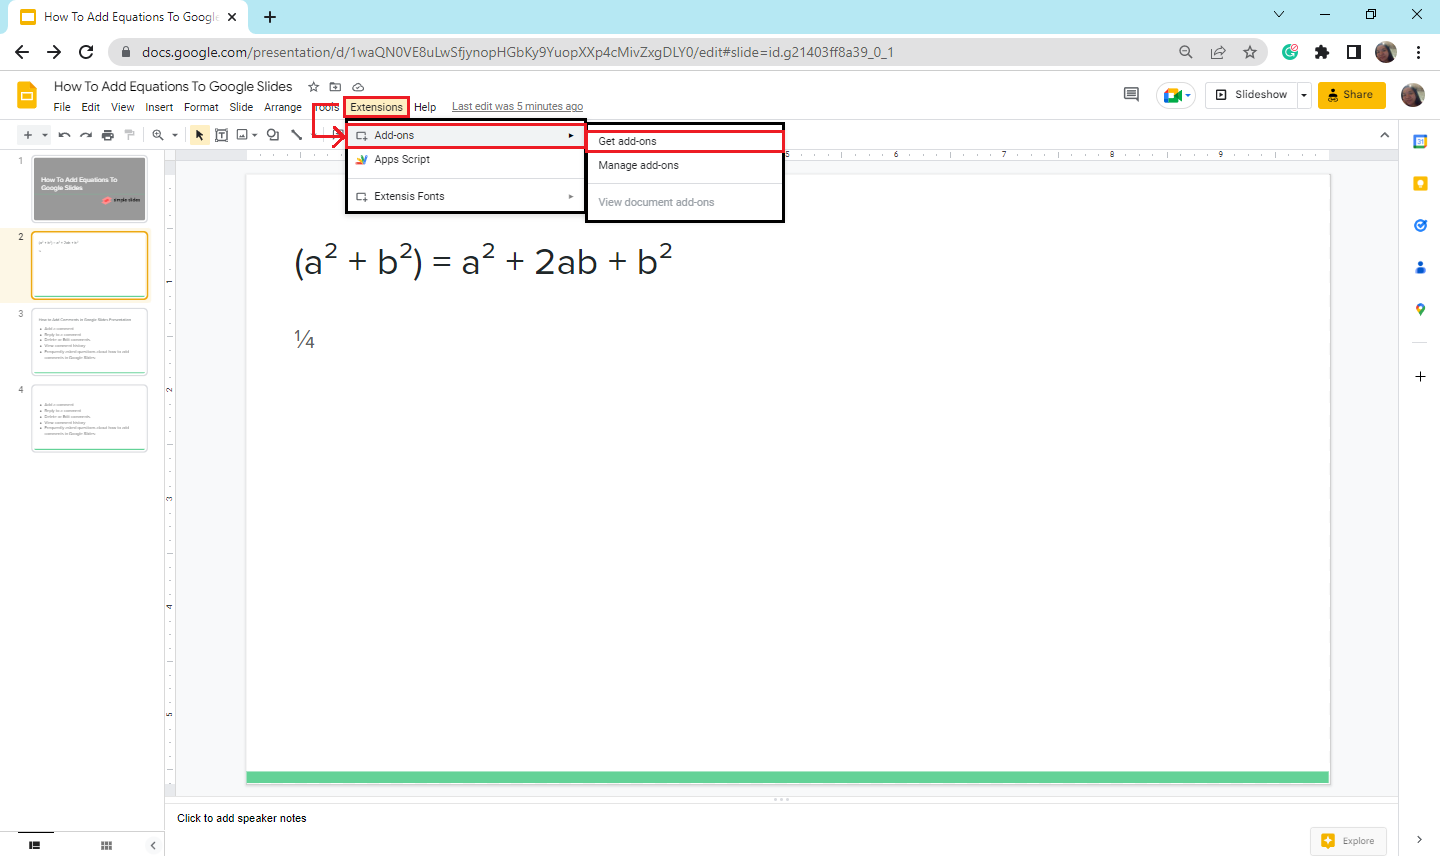This screenshot has width=1440, height=856.
Task: Choose Get add-ons from submenu
Action: click(627, 141)
